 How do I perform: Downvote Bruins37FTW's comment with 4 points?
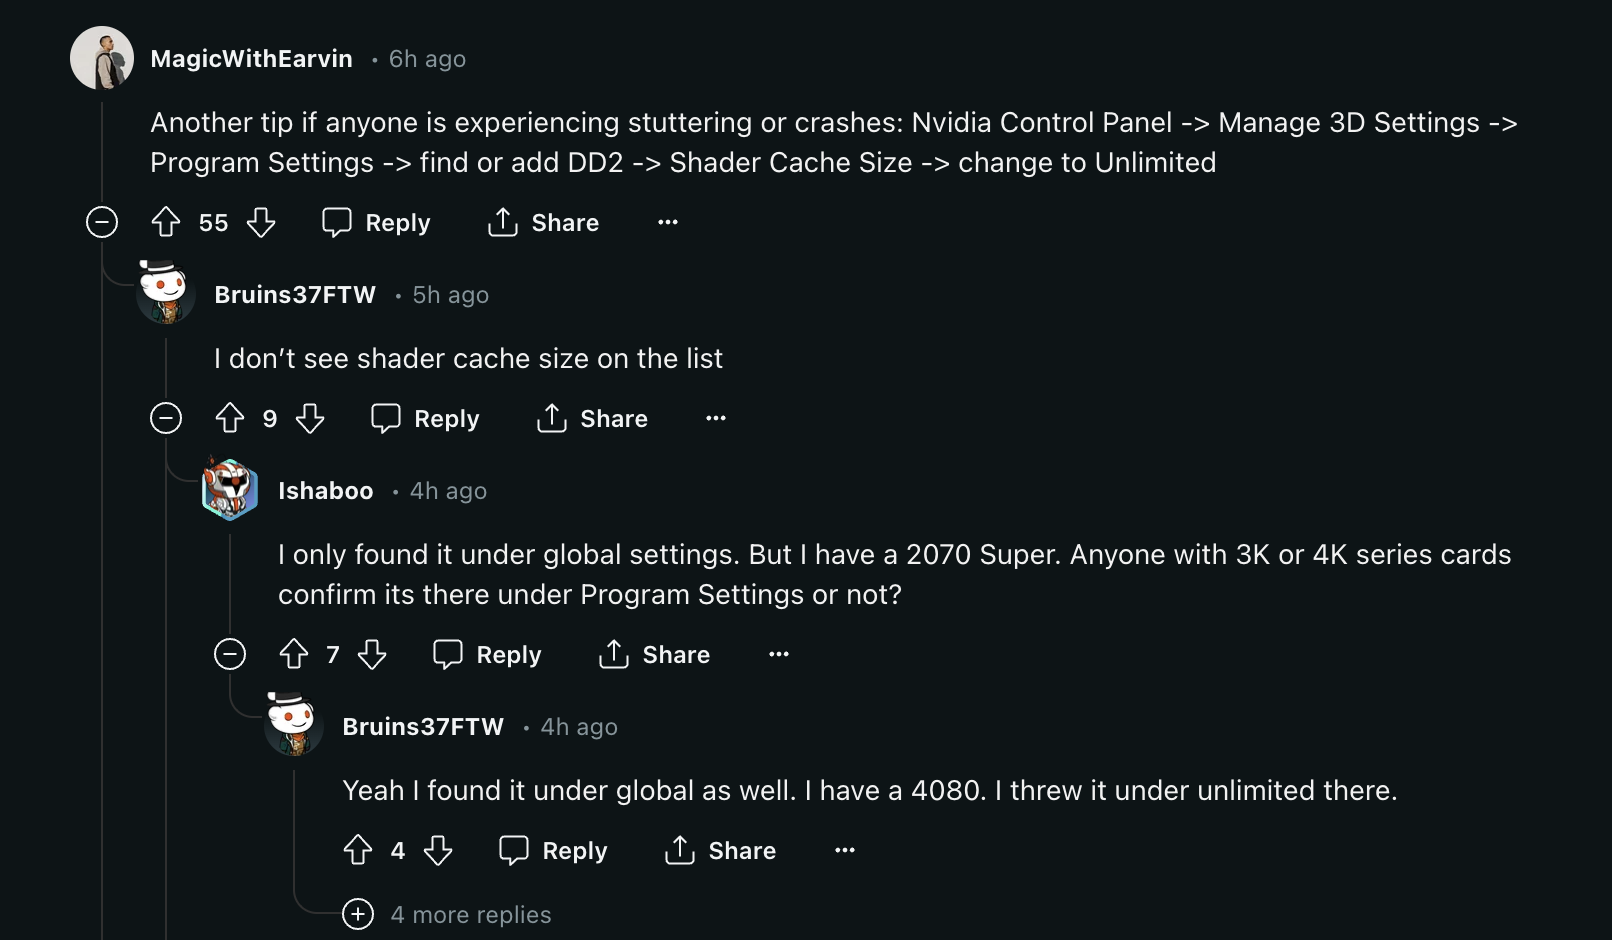(438, 850)
